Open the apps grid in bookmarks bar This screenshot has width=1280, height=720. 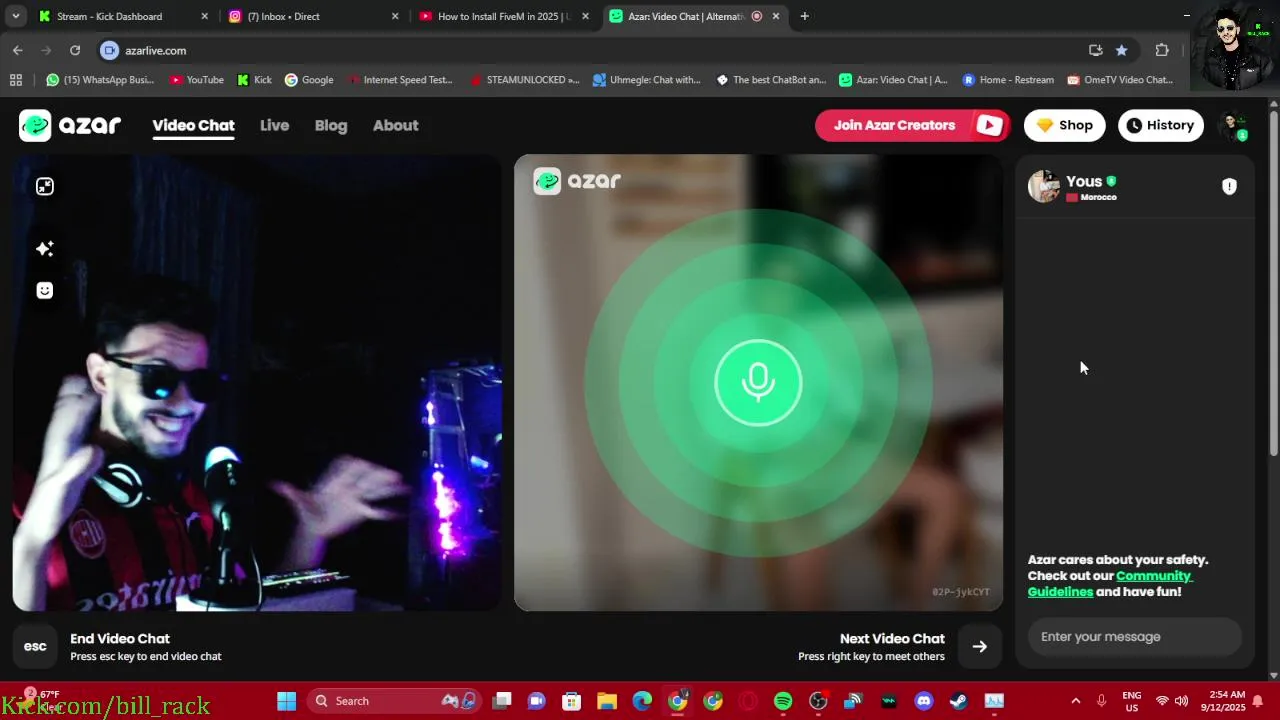15,80
